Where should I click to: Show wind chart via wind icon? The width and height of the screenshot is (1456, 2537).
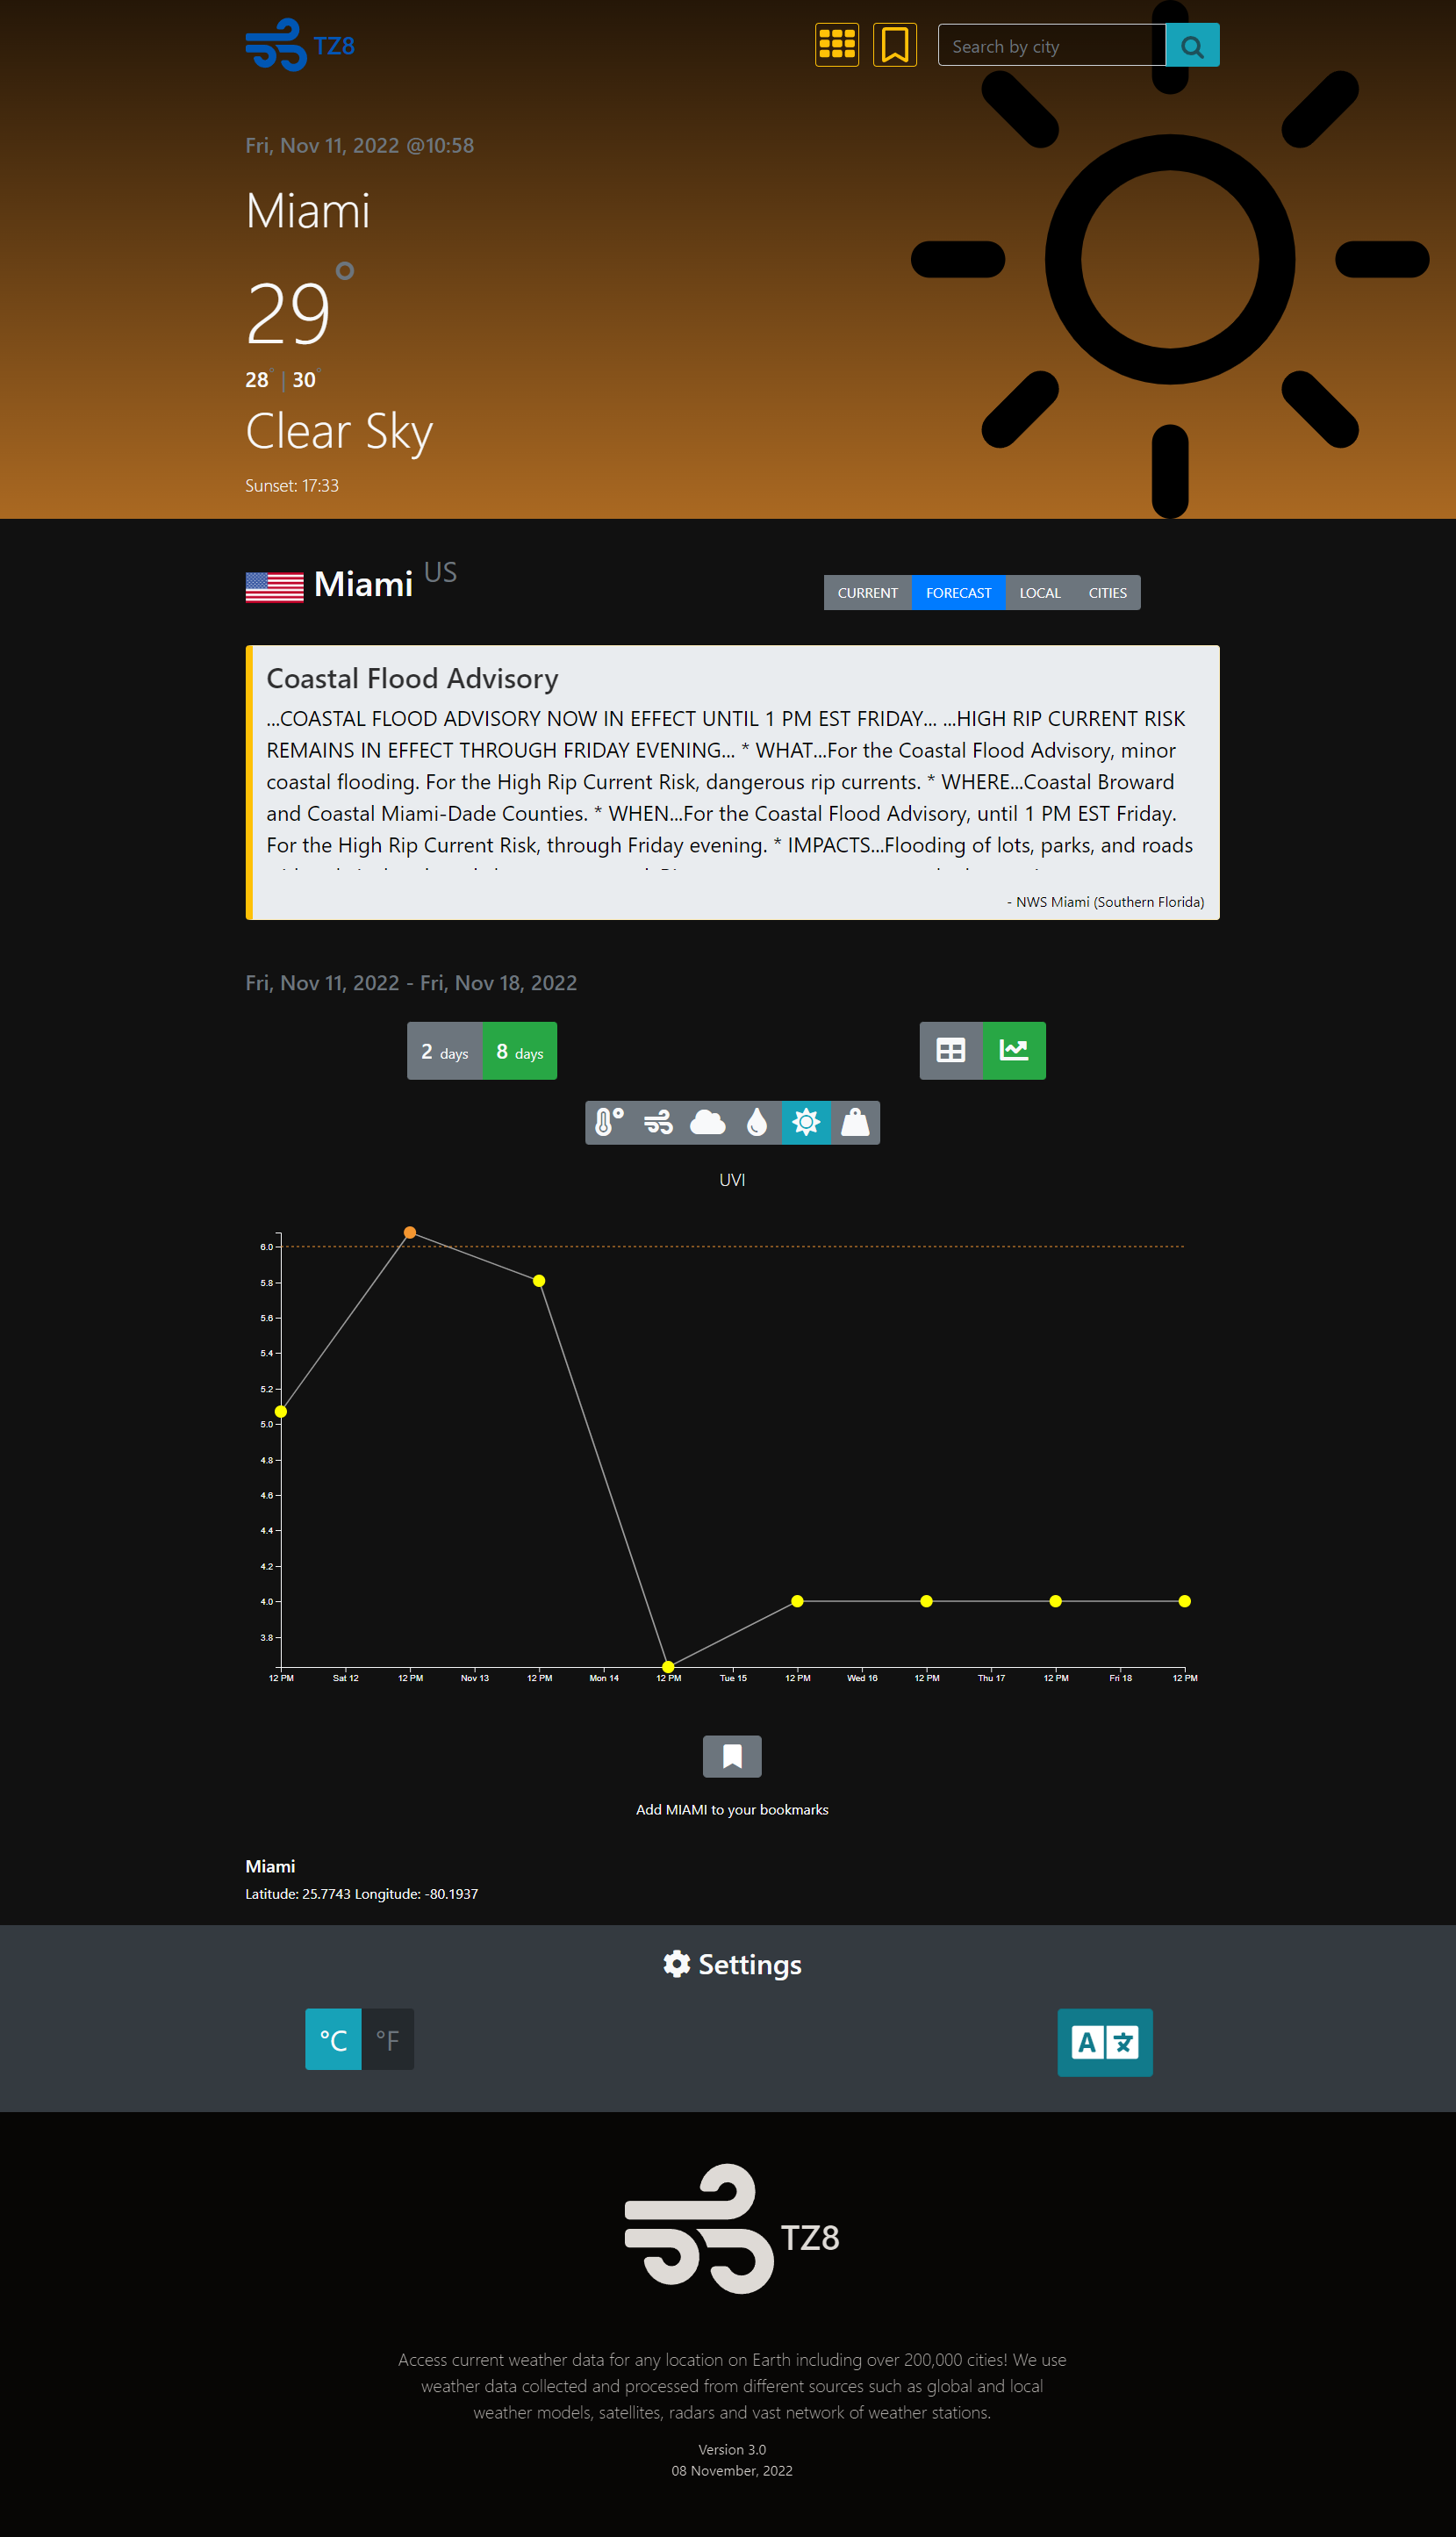point(658,1122)
